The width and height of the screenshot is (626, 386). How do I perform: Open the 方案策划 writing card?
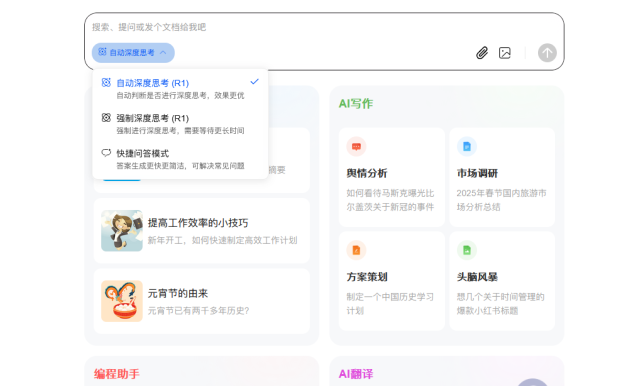(392, 281)
